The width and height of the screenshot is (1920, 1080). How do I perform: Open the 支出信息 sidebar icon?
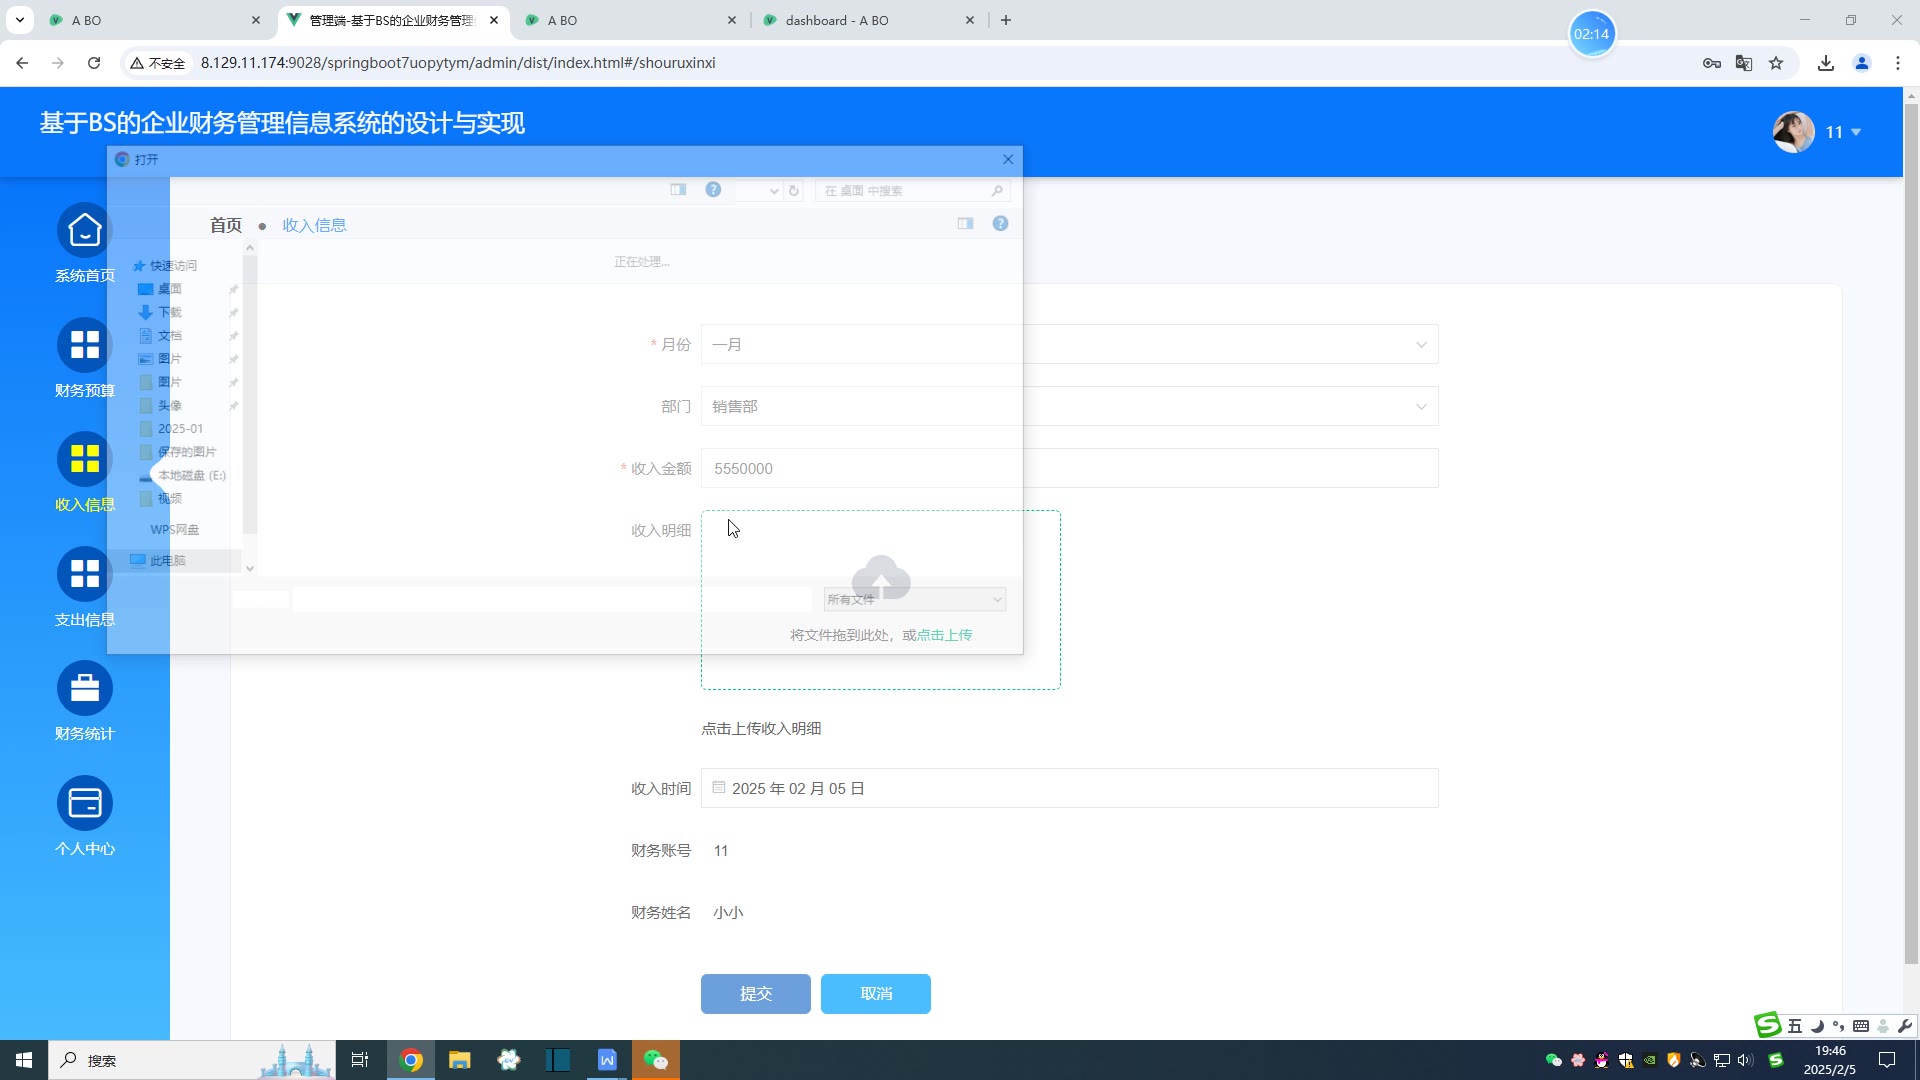pos(85,574)
